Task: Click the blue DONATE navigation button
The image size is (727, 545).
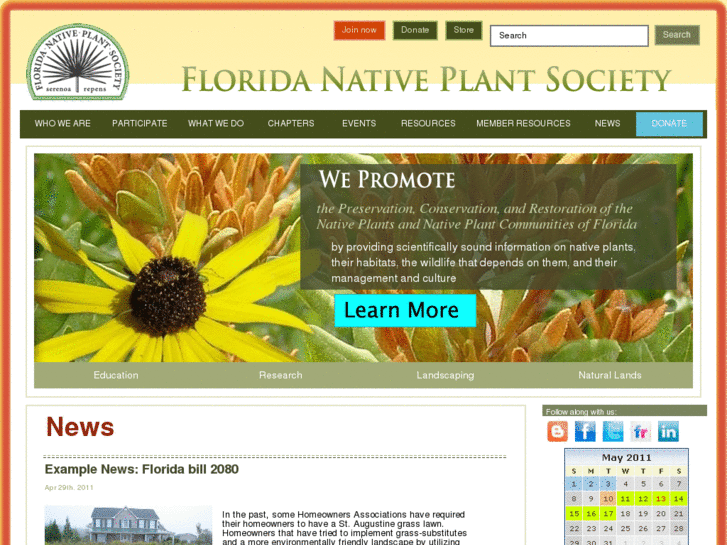Action: [670, 124]
